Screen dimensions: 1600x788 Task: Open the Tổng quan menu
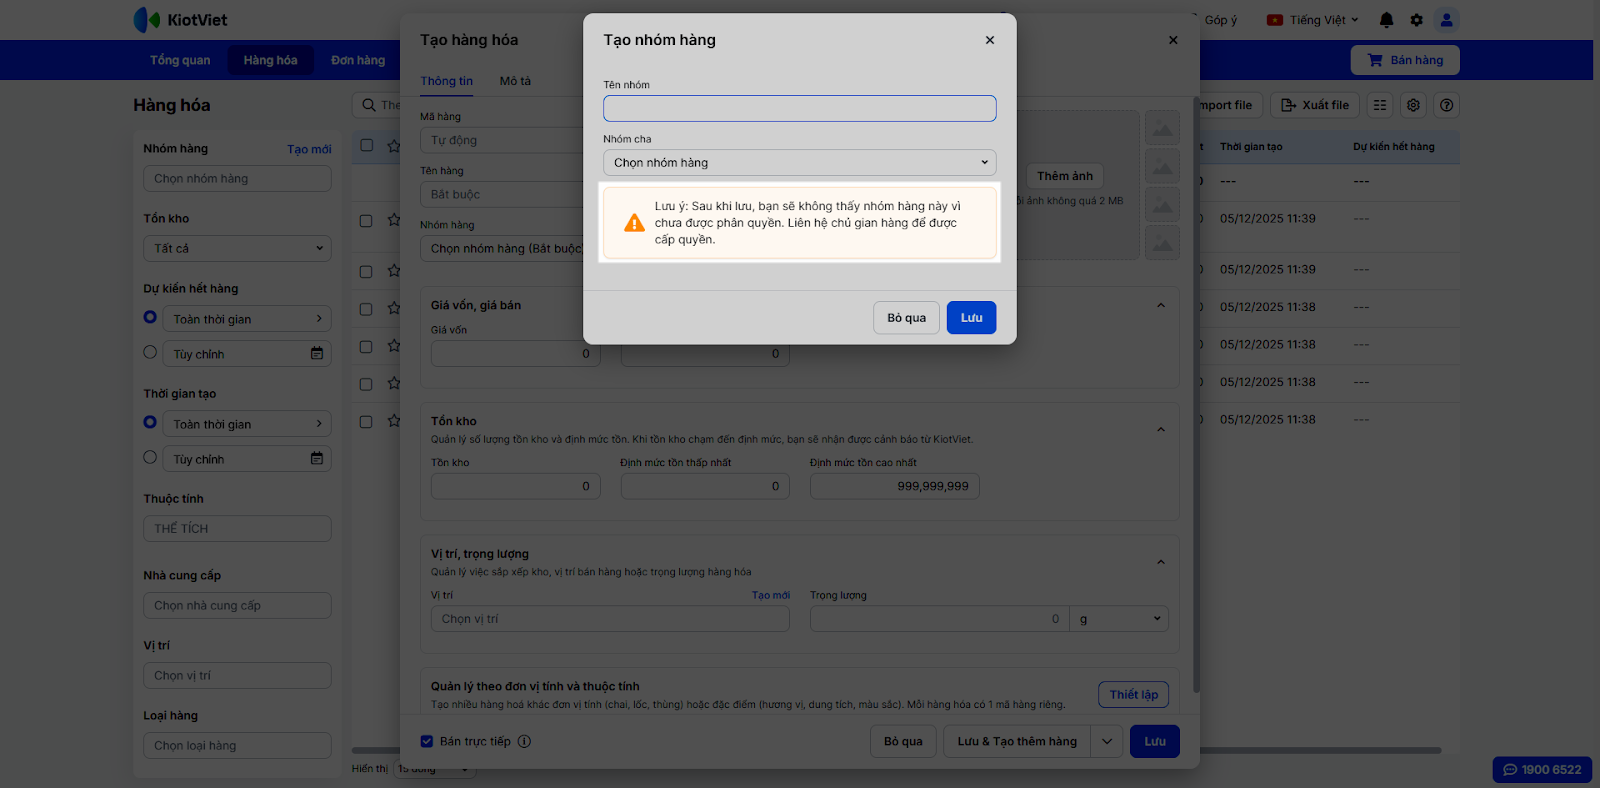coord(180,60)
